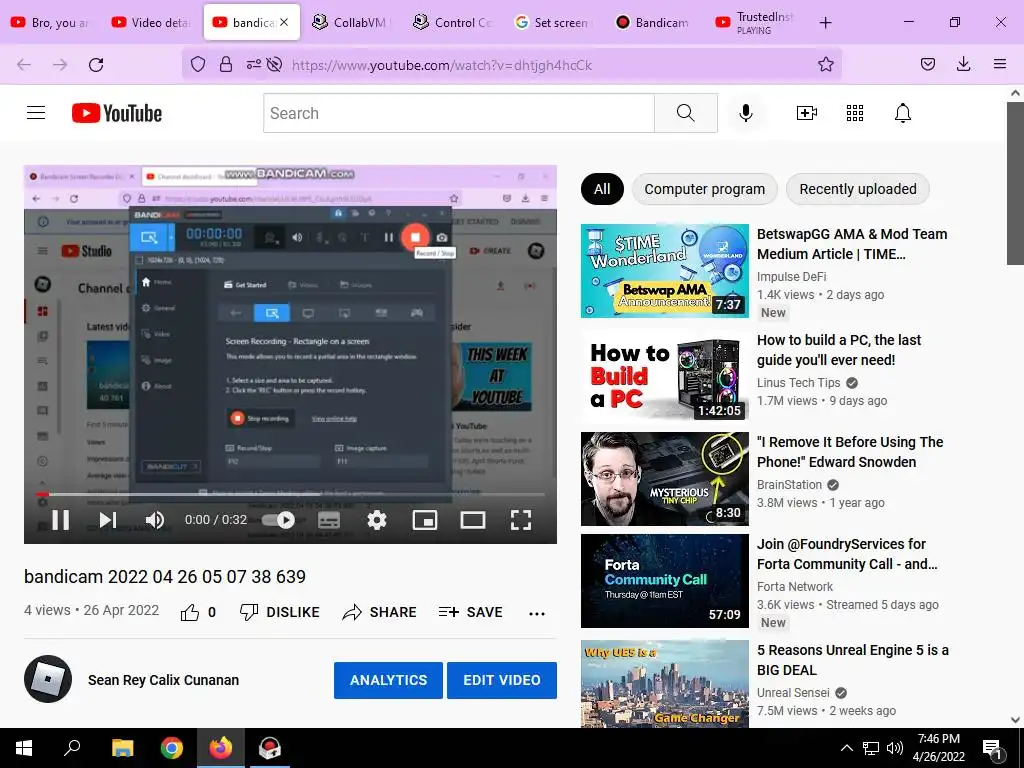Click the EDIT VIDEO button
Viewport: 1024px width, 768px height.
502,680
